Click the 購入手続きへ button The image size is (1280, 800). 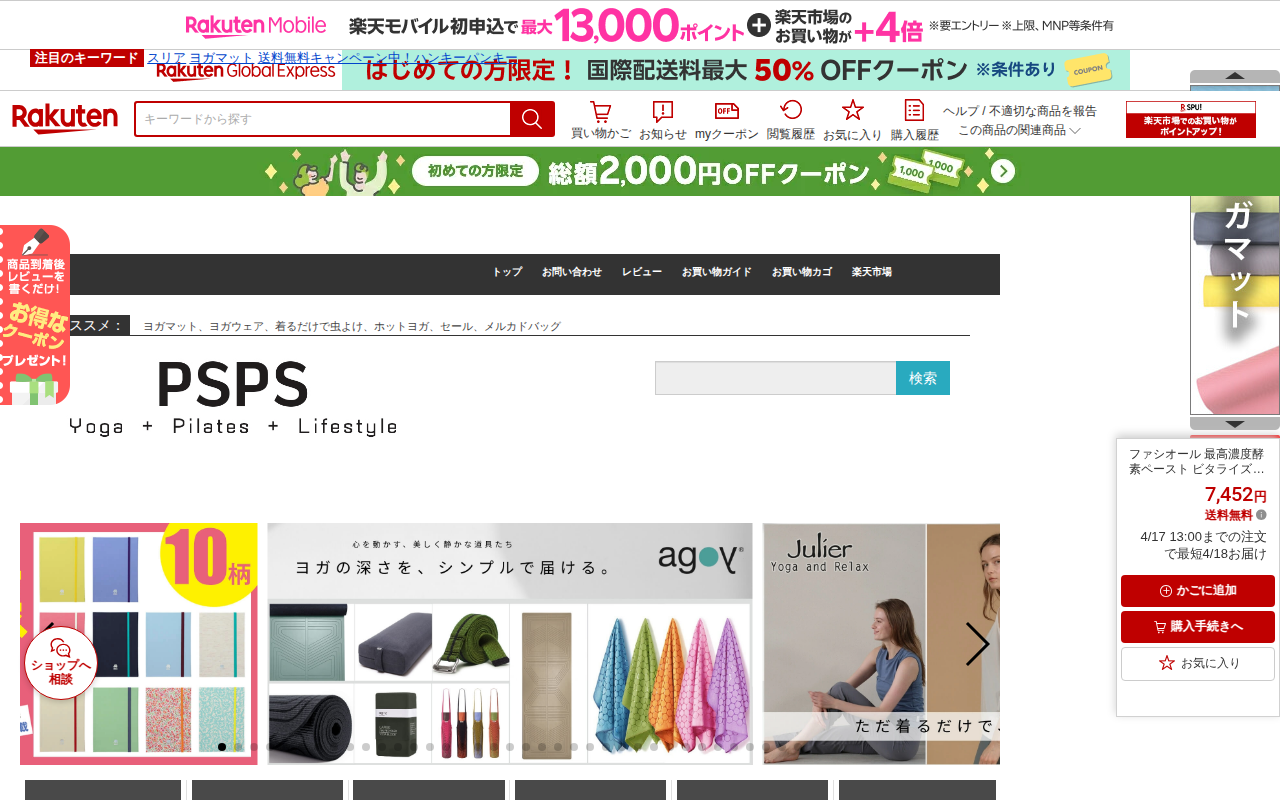[x=1198, y=627]
